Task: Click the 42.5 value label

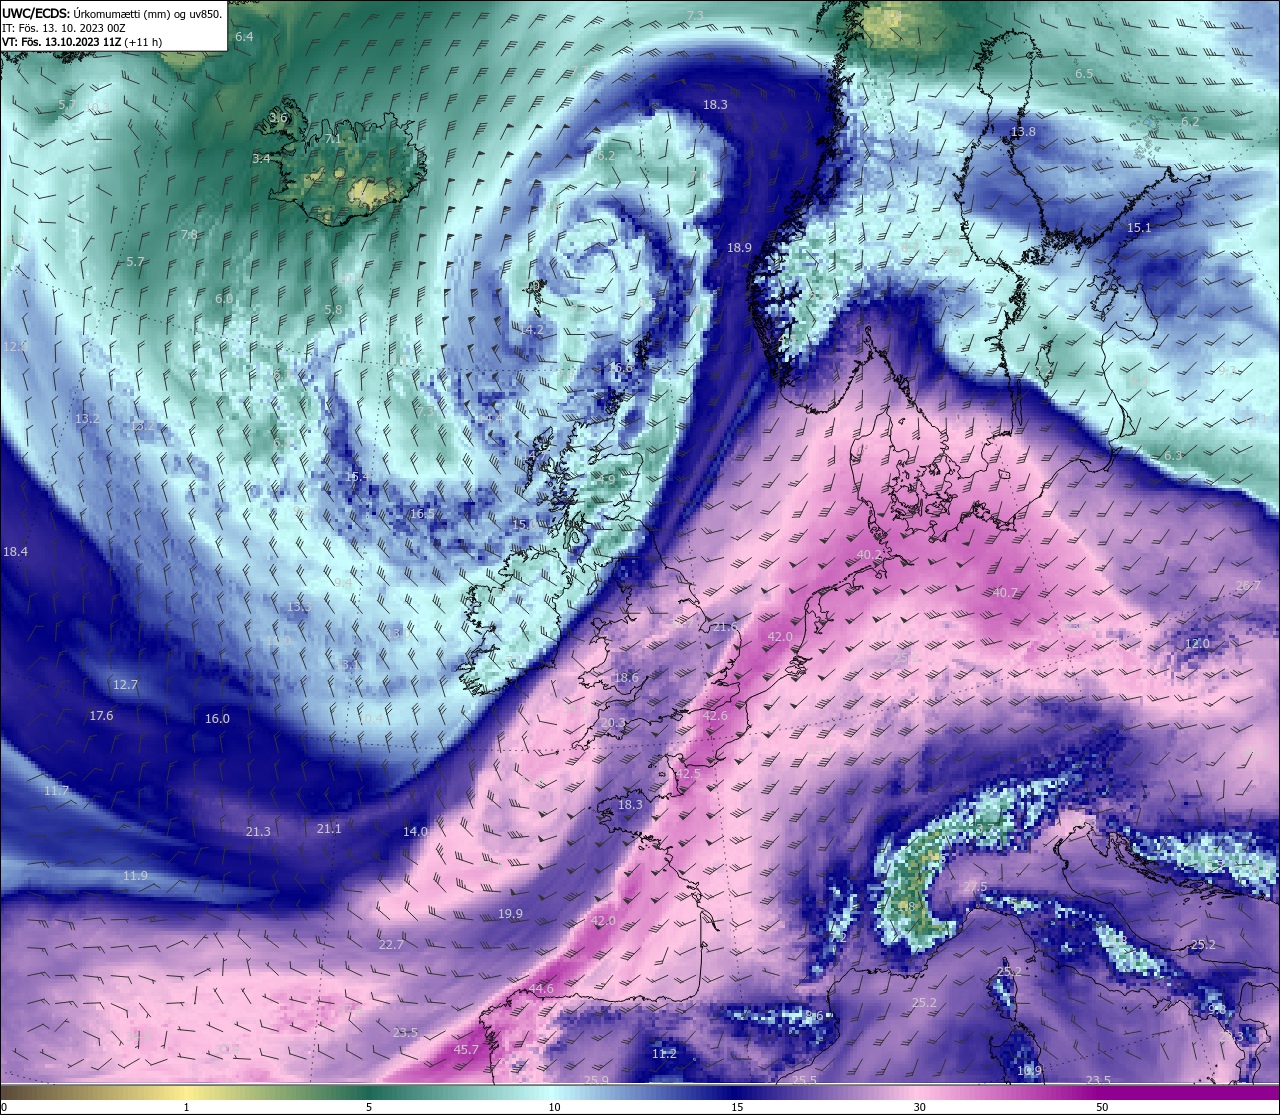Action: click(687, 774)
